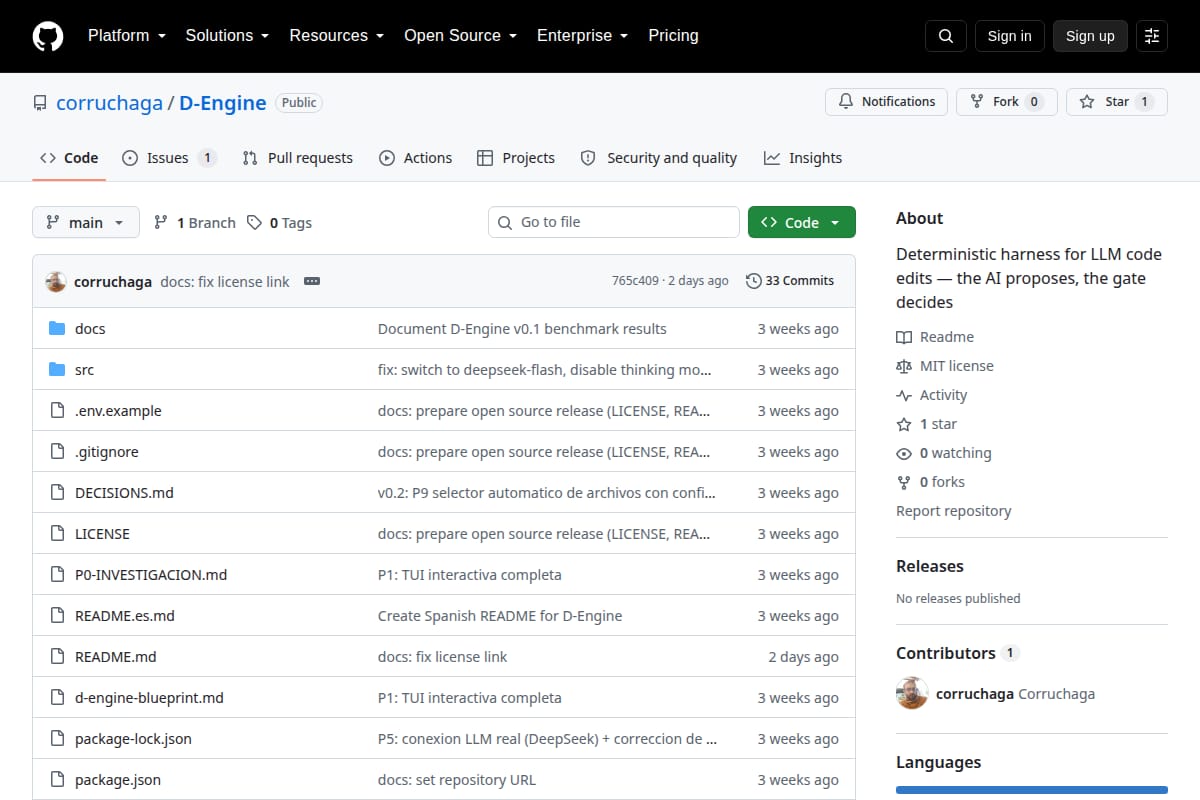Open the Insights tab
1200x800 pixels.
coord(803,158)
